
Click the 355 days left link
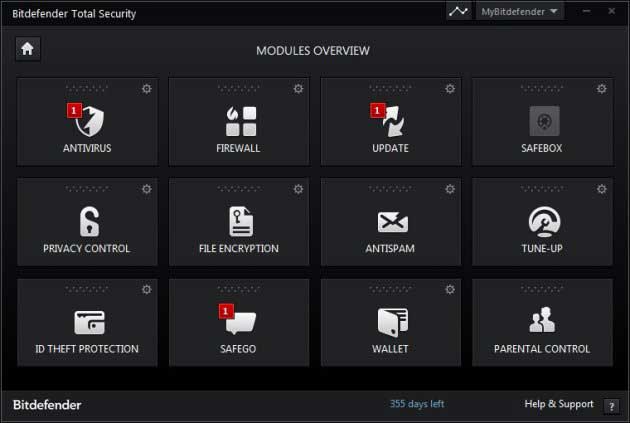pyautogui.click(x=417, y=404)
